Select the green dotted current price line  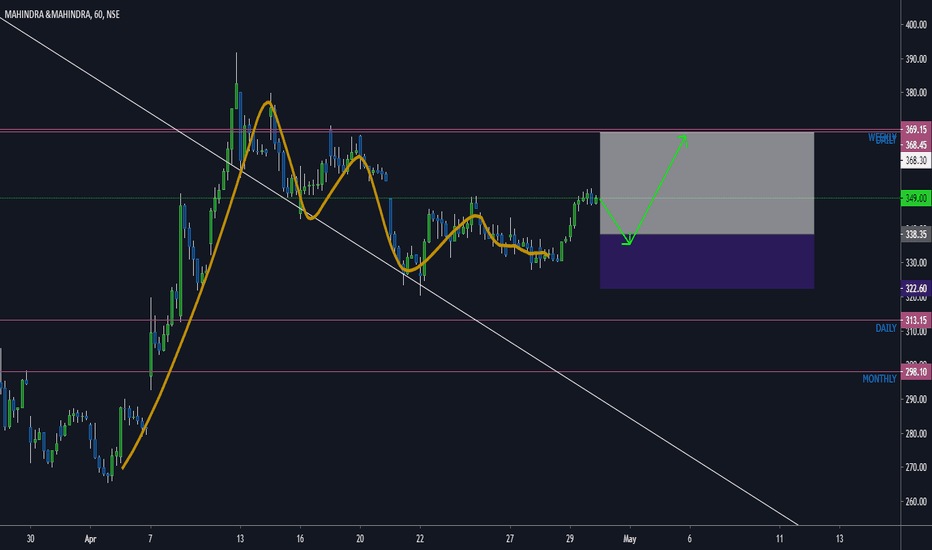pos(451,199)
